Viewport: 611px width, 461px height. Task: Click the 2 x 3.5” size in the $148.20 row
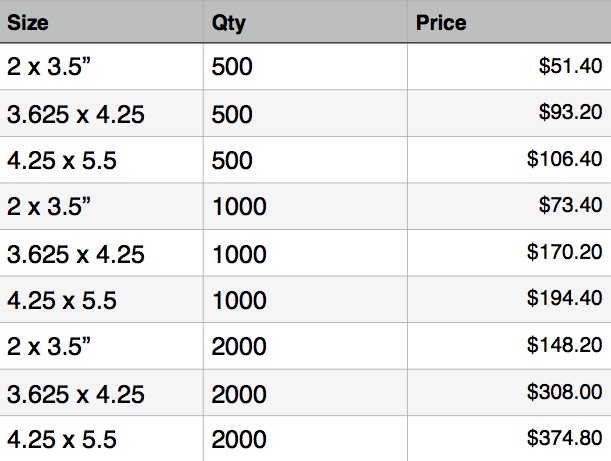50,346
